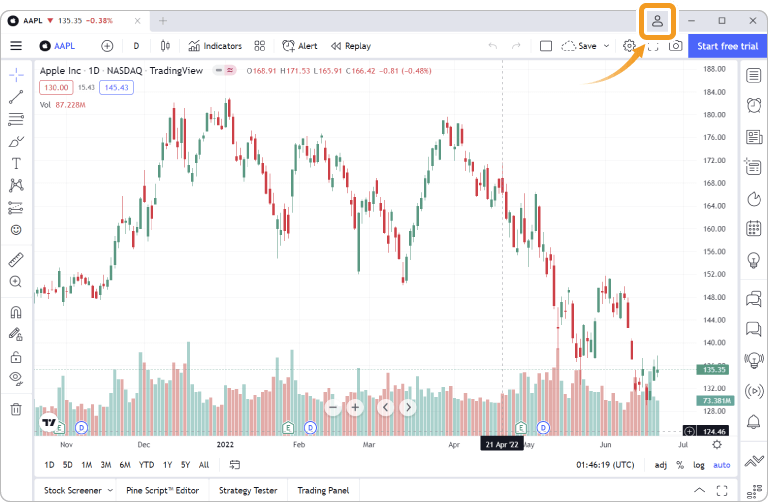Add a symbol to compare with plus icon

tap(107, 46)
